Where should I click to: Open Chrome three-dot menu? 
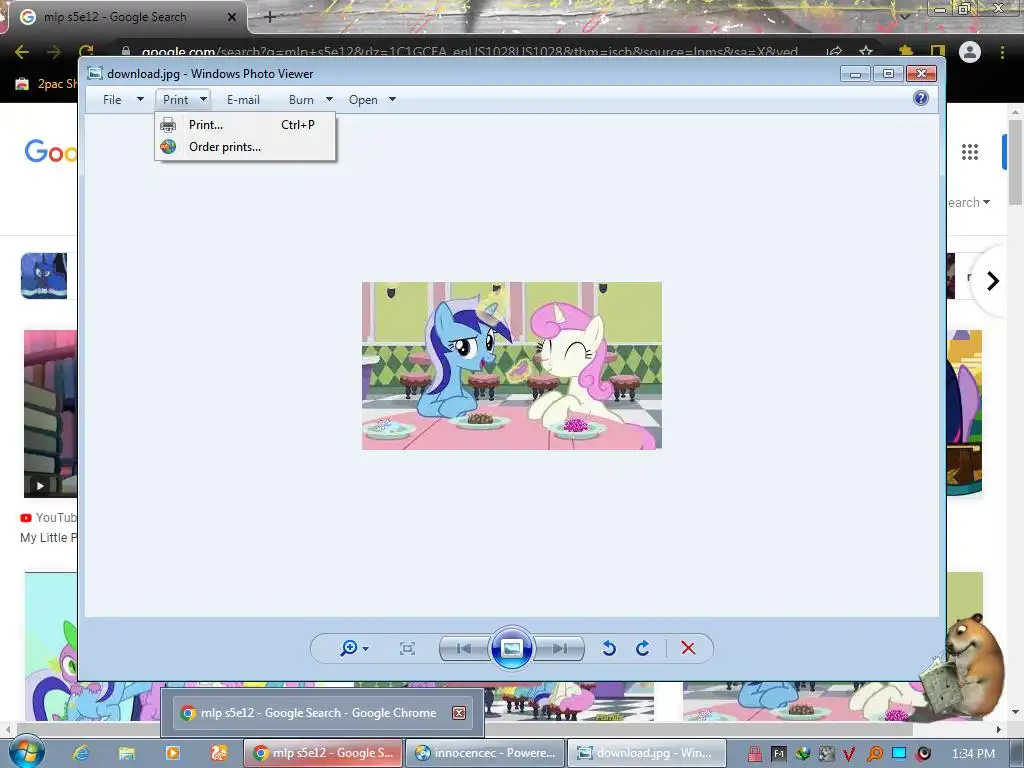(x=1002, y=52)
